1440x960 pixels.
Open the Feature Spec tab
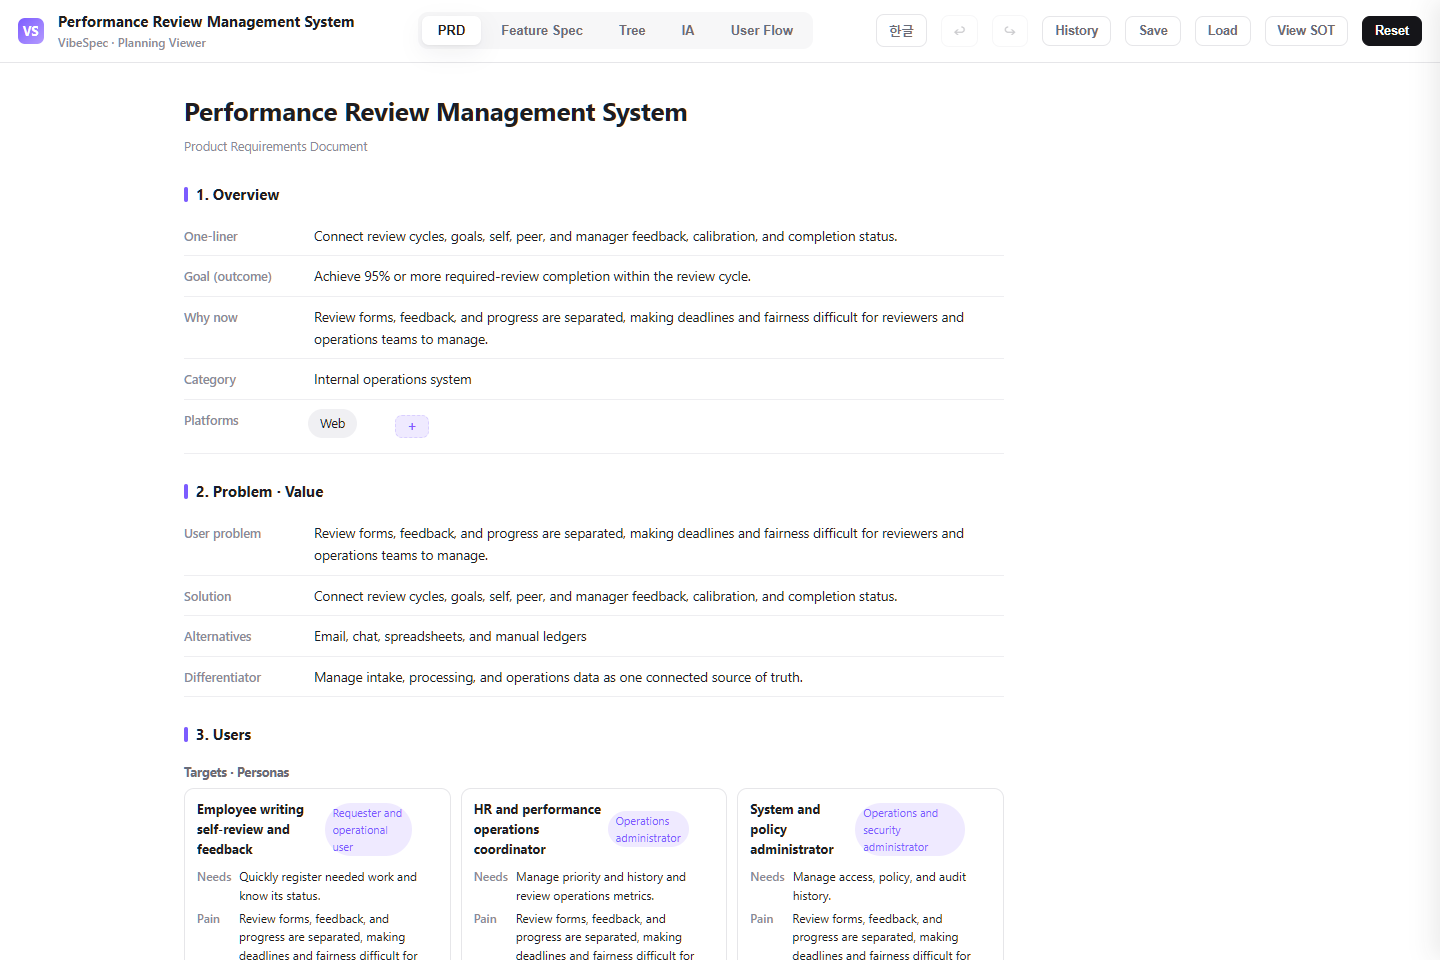tap(542, 31)
